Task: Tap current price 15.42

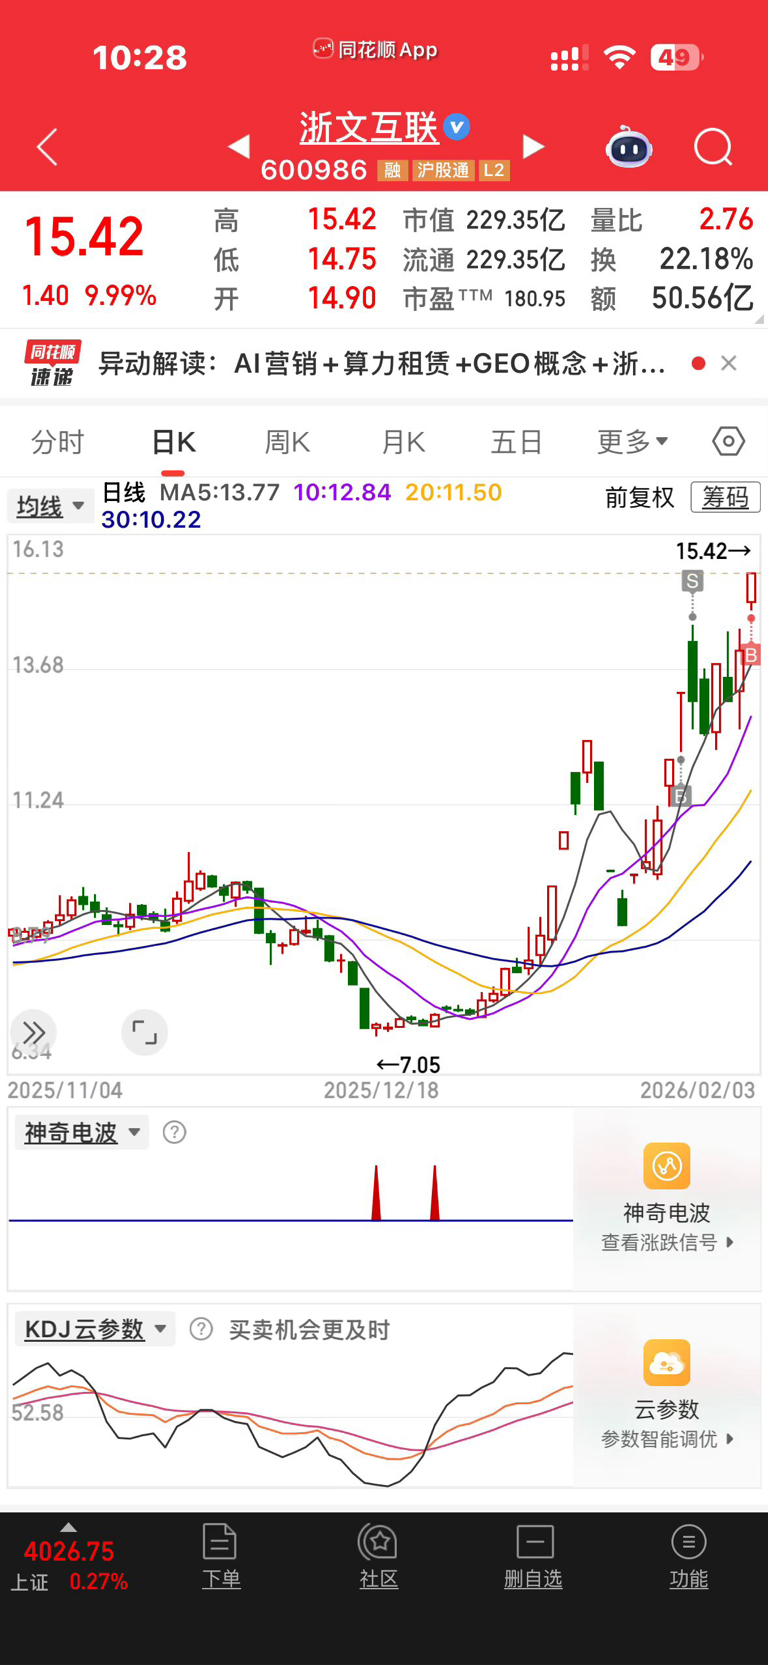Action: [84, 238]
